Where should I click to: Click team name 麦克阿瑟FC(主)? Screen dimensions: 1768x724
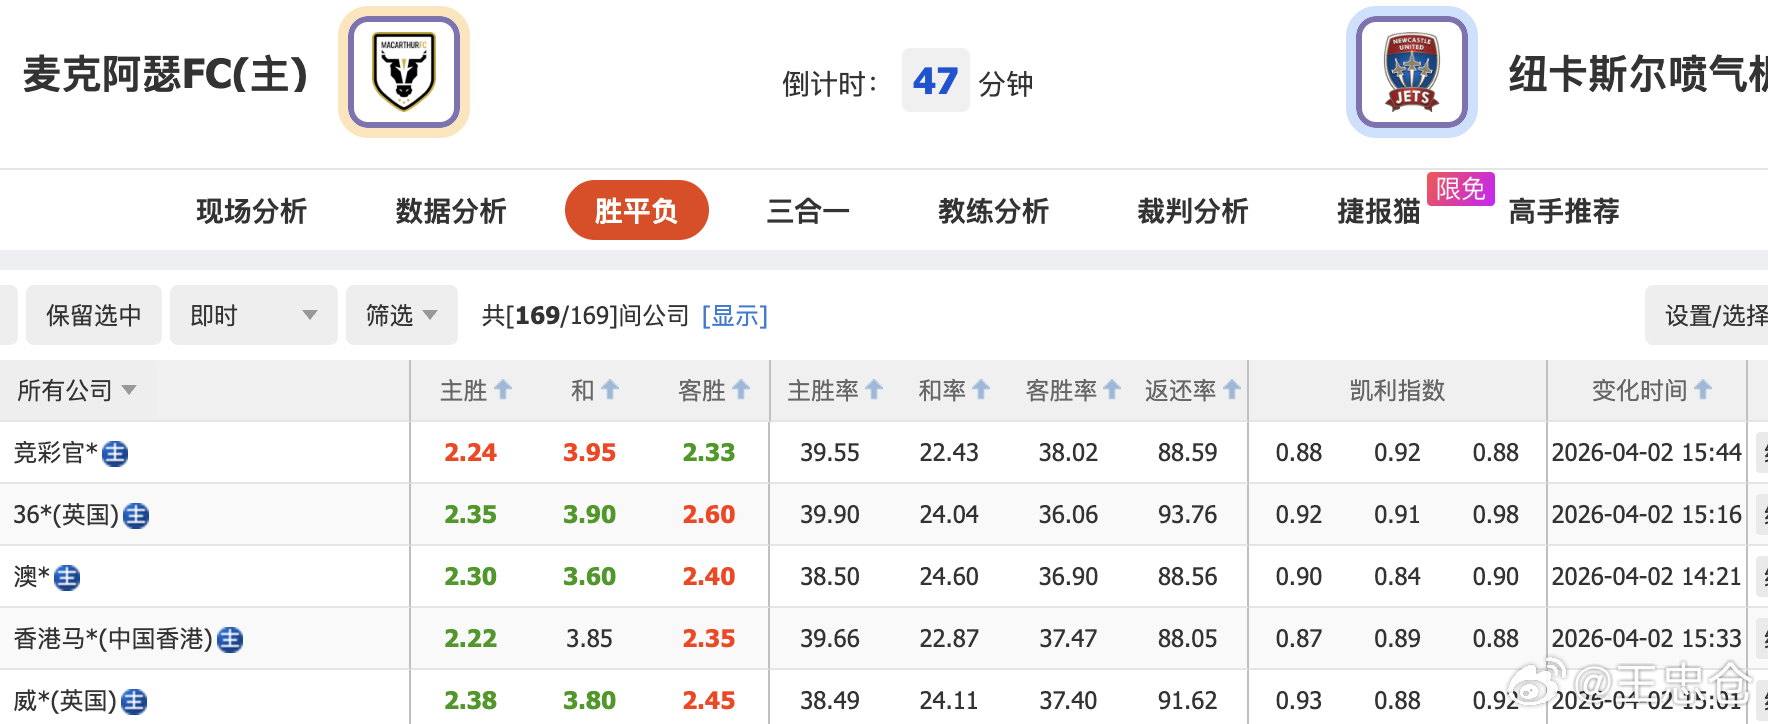point(165,74)
